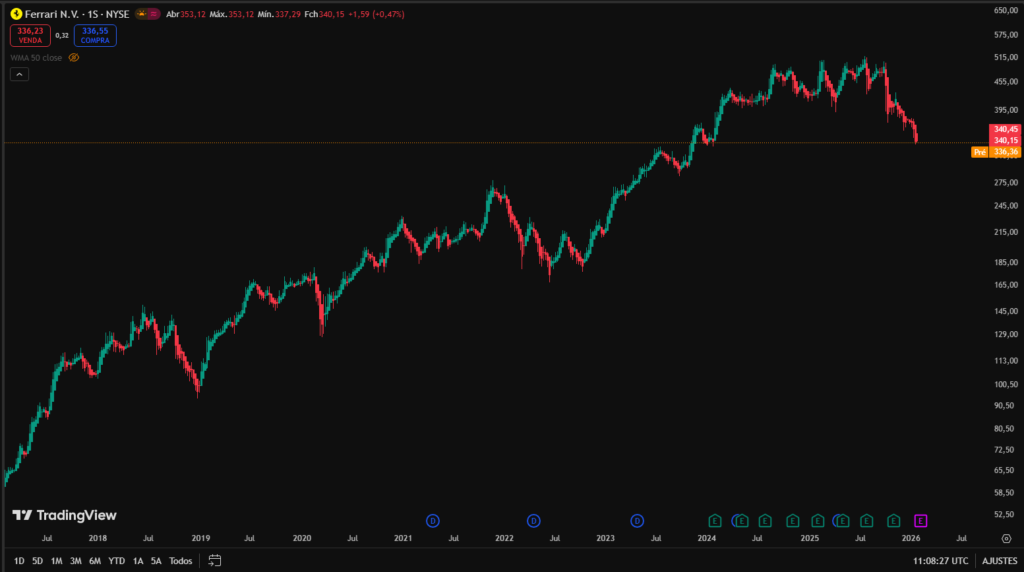Open axis settings via the gear icon
The width and height of the screenshot is (1024, 572).
[1006, 539]
